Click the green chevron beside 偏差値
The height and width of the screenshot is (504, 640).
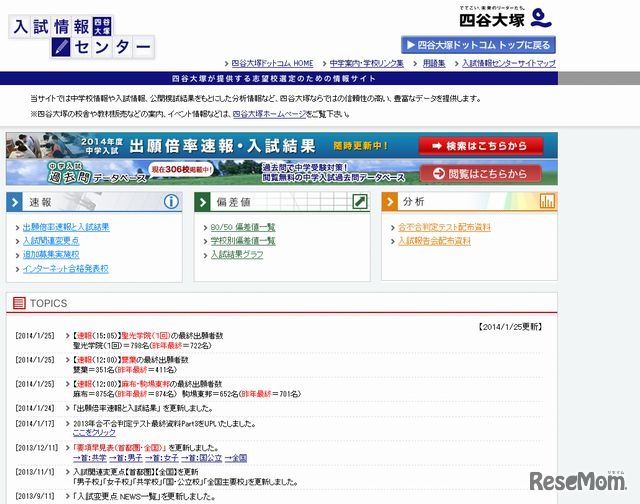click(x=202, y=202)
